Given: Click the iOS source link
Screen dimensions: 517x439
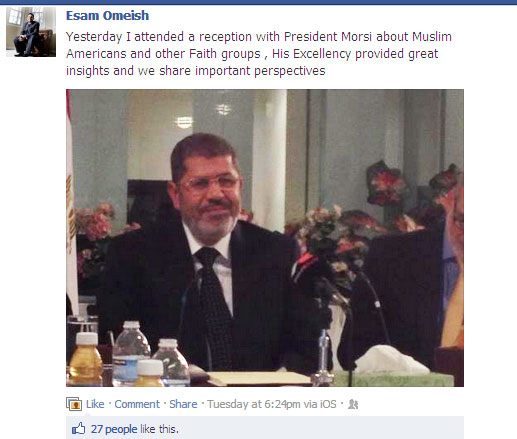Looking at the screenshot, I should [x=328, y=404].
